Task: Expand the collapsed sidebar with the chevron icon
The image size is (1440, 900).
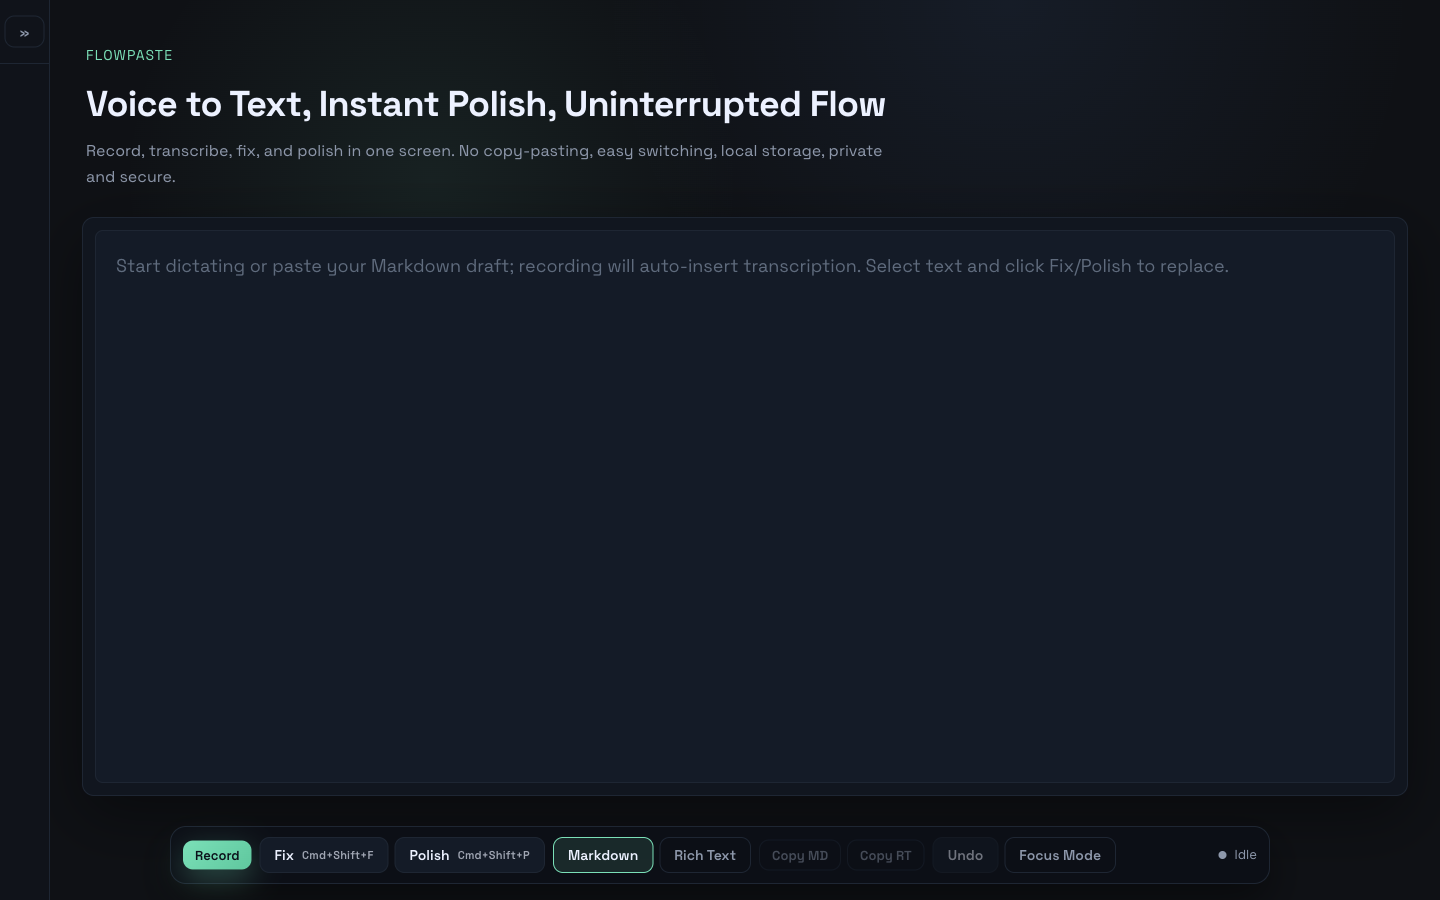Action: [x=24, y=32]
